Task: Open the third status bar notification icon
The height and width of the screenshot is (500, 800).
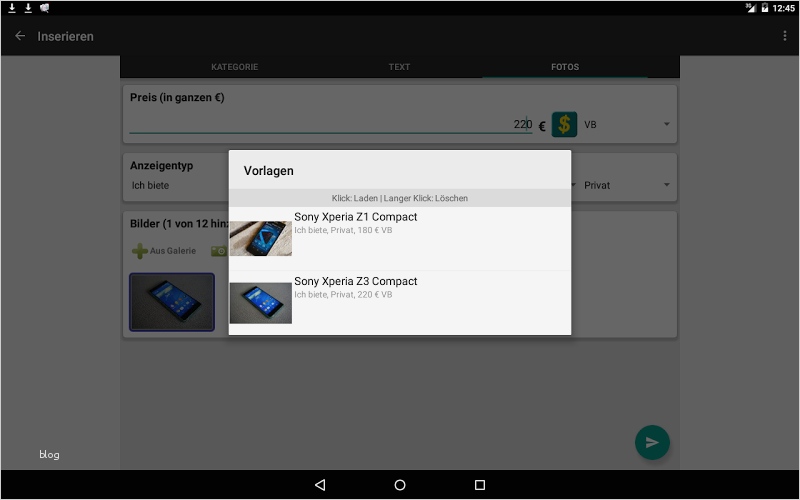Action: tap(44, 8)
